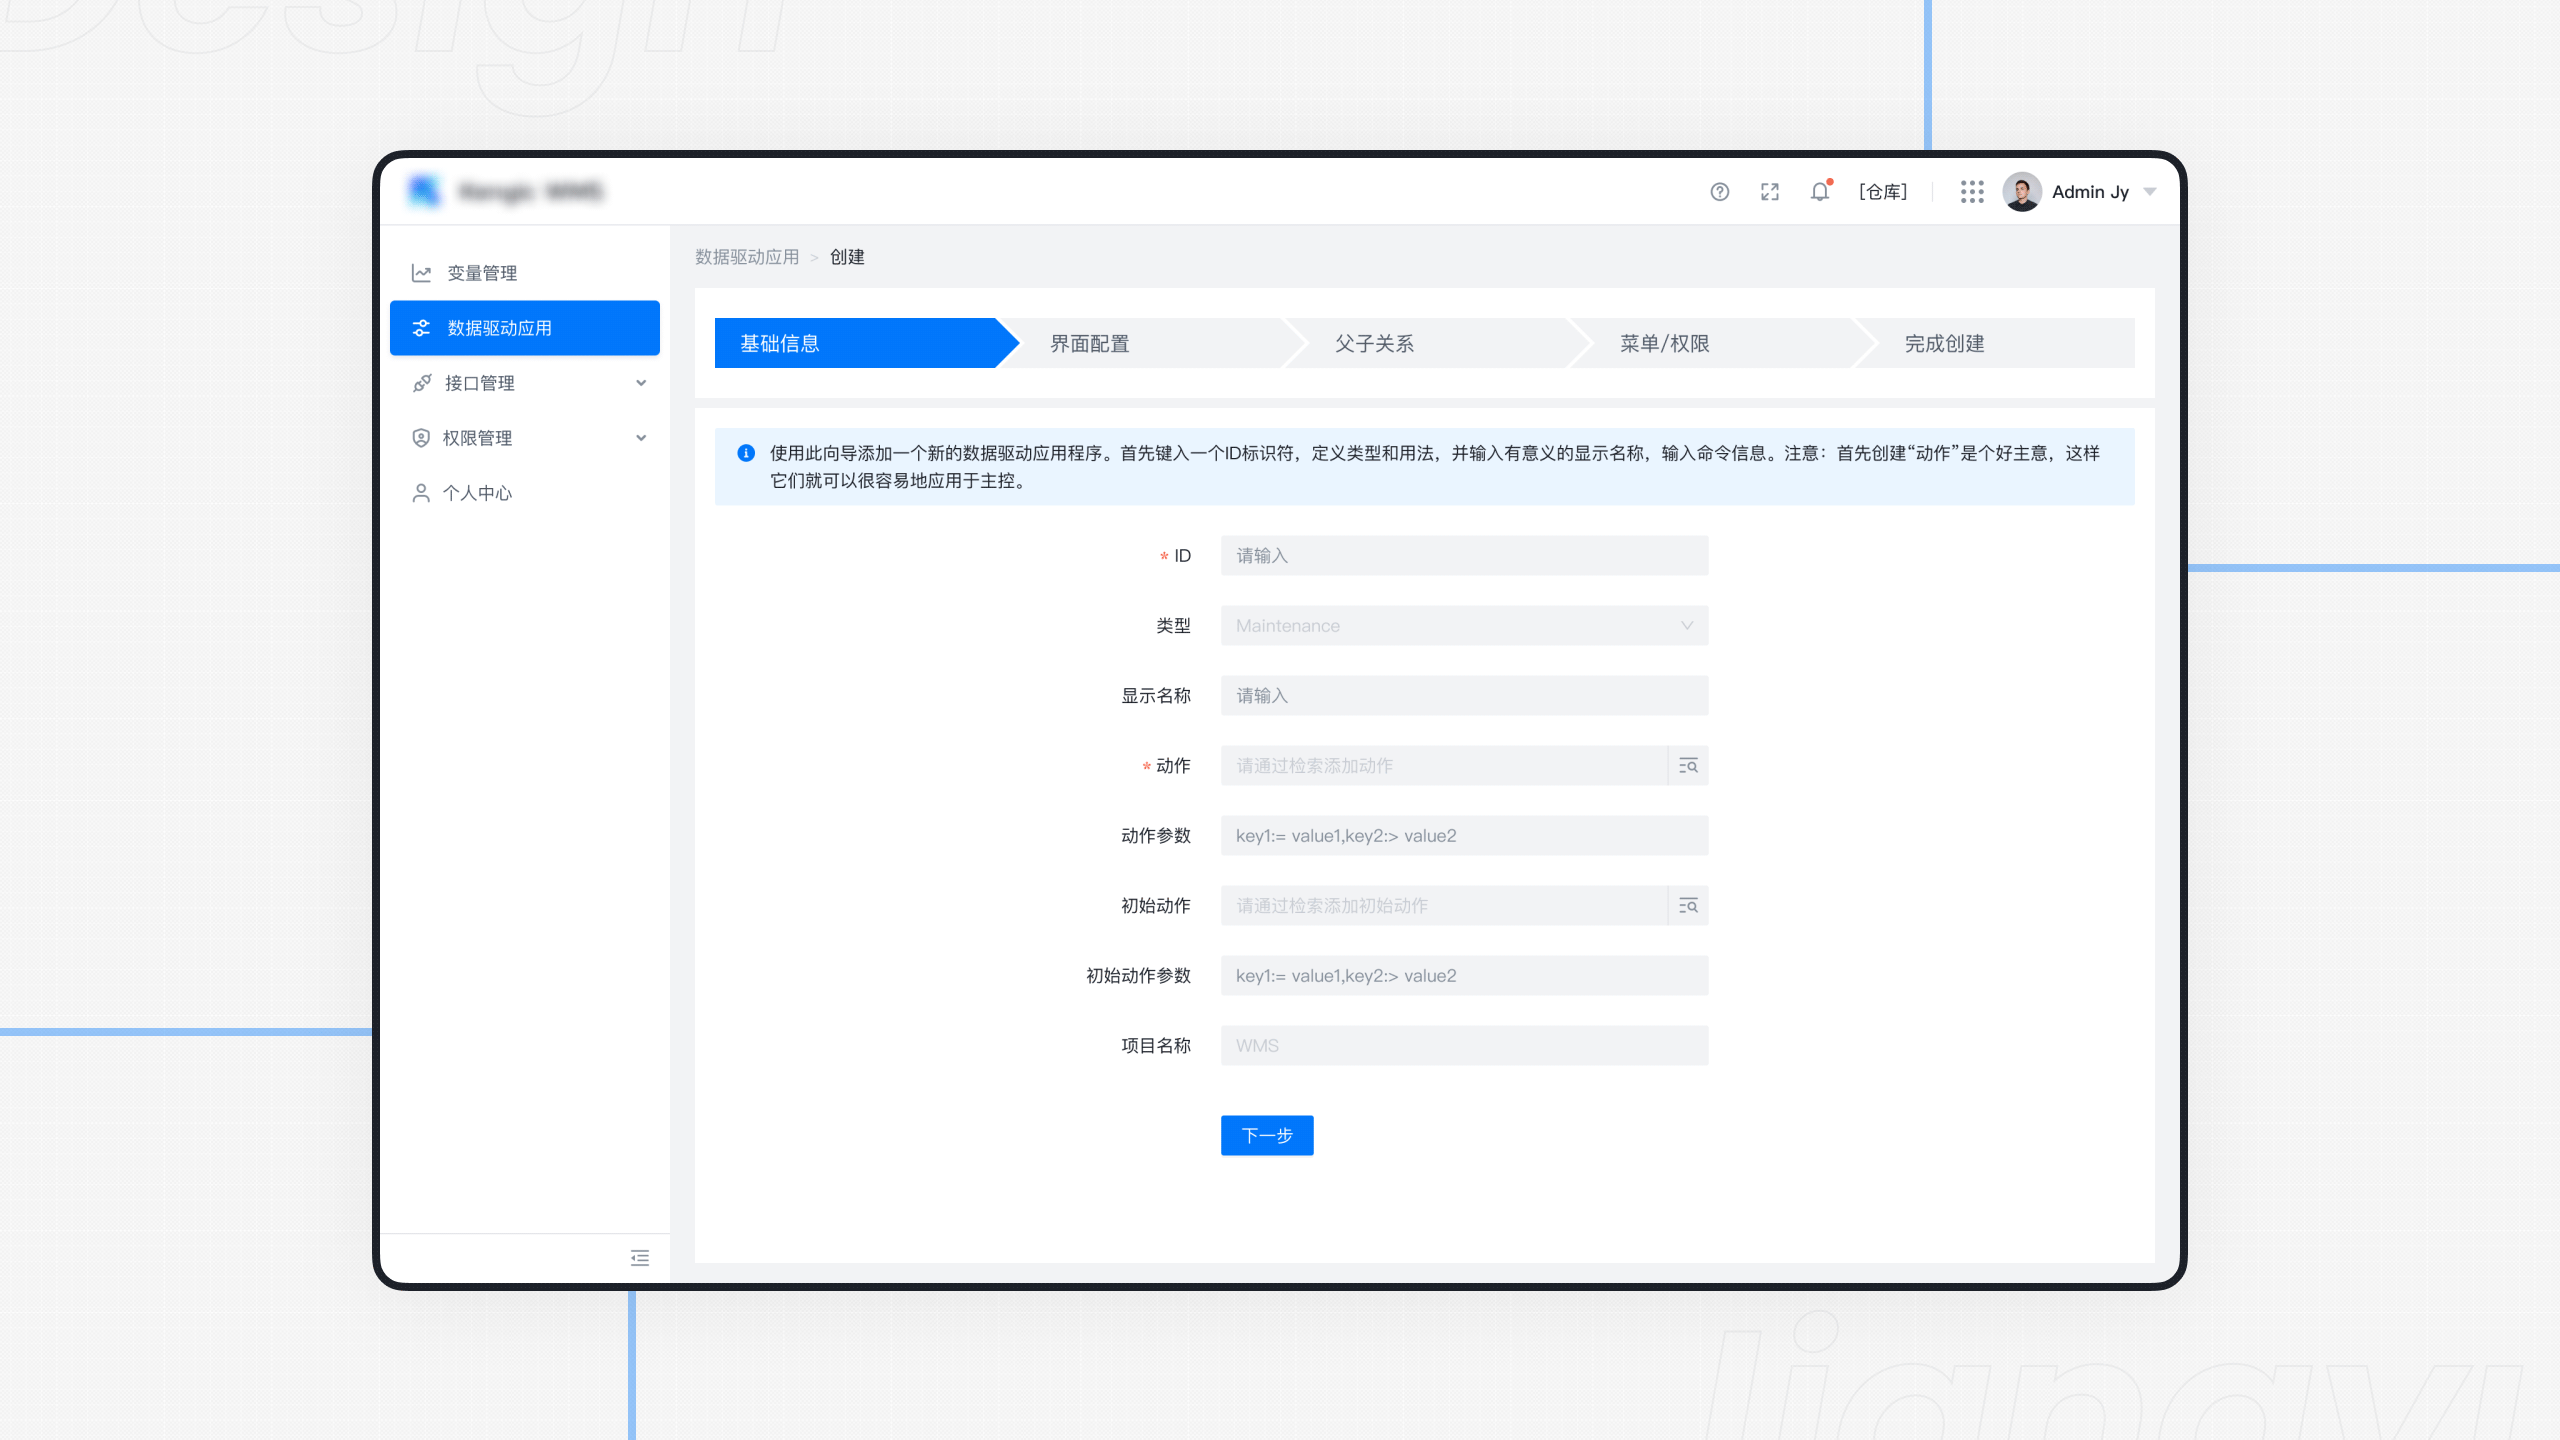Open the apps grid icon in header
This screenshot has width=2560, height=1440.
click(1972, 191)
